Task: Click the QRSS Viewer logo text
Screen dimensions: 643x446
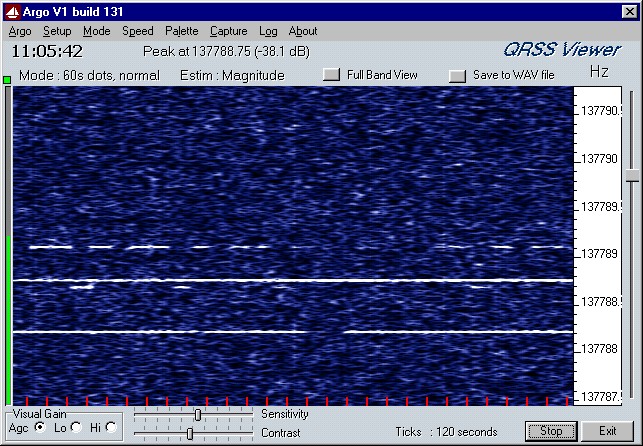Action: [x=562, y=50]
